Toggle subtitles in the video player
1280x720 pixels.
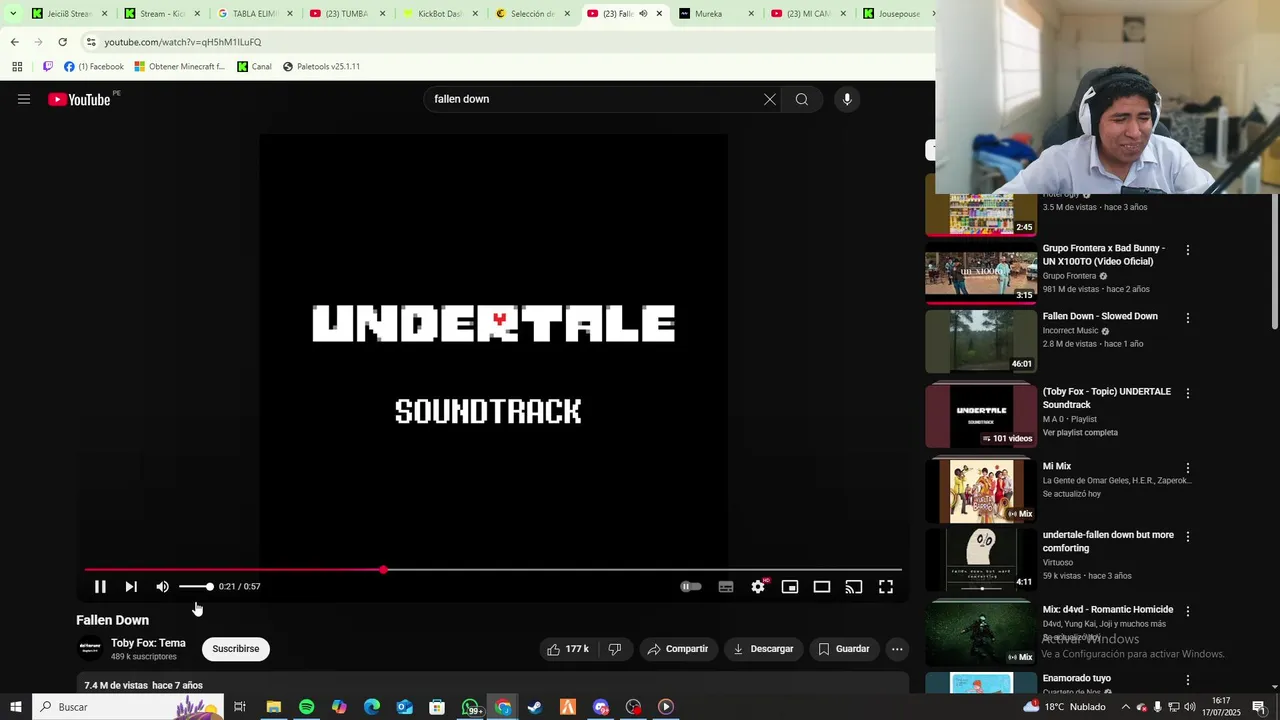[726, 587]
